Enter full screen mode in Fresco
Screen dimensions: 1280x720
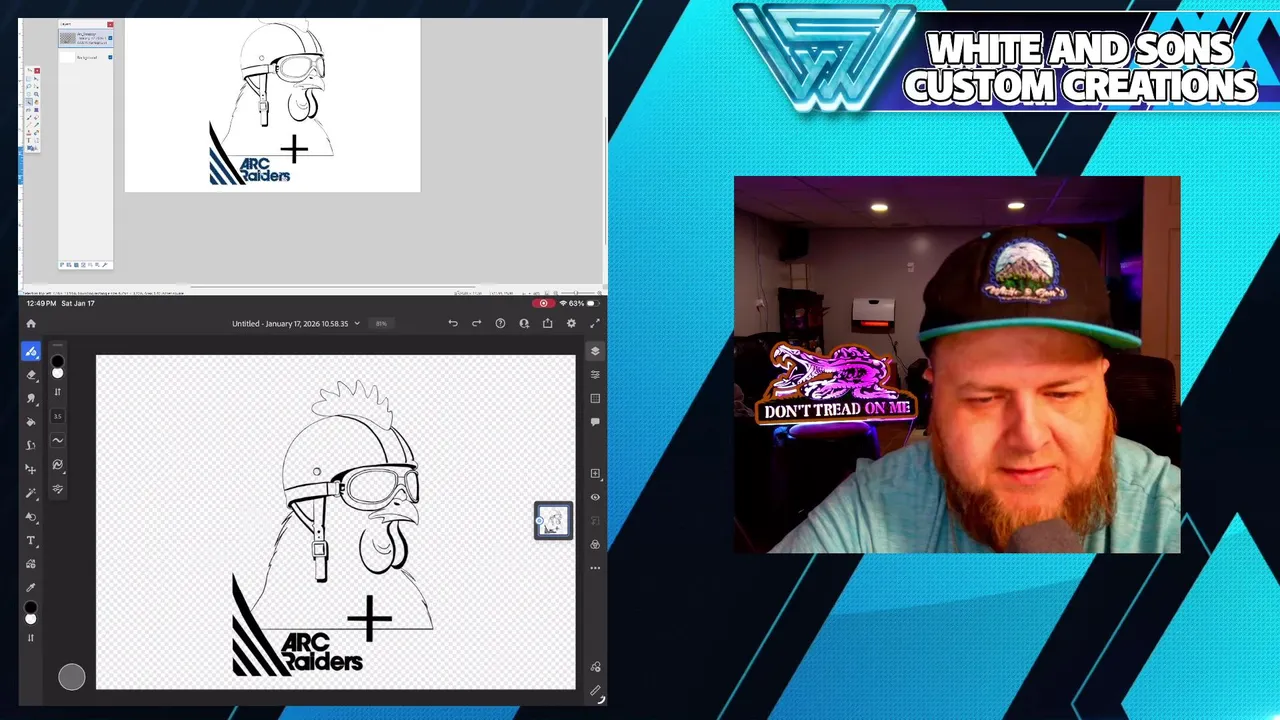click(x=595, y=323)
